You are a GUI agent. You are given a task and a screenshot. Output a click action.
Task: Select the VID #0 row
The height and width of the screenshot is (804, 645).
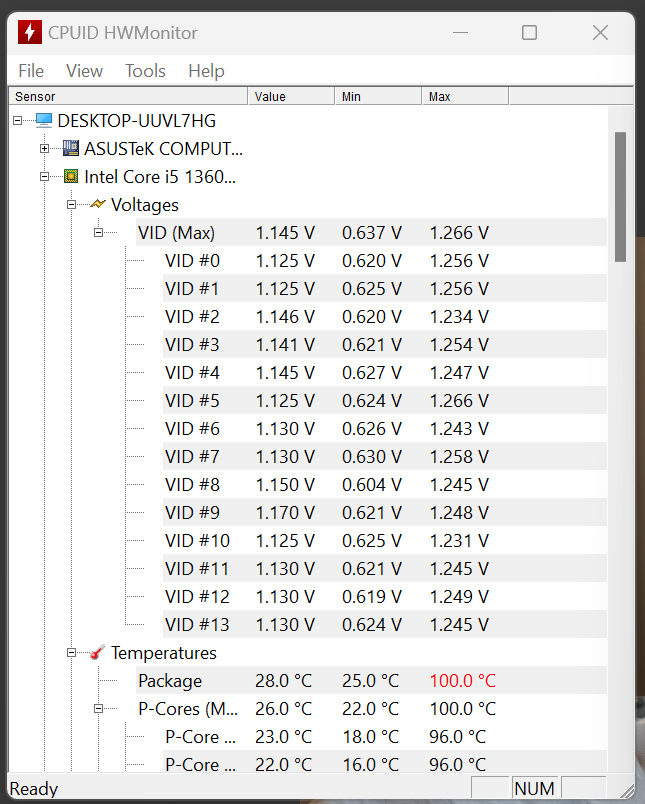click(385, 260)
